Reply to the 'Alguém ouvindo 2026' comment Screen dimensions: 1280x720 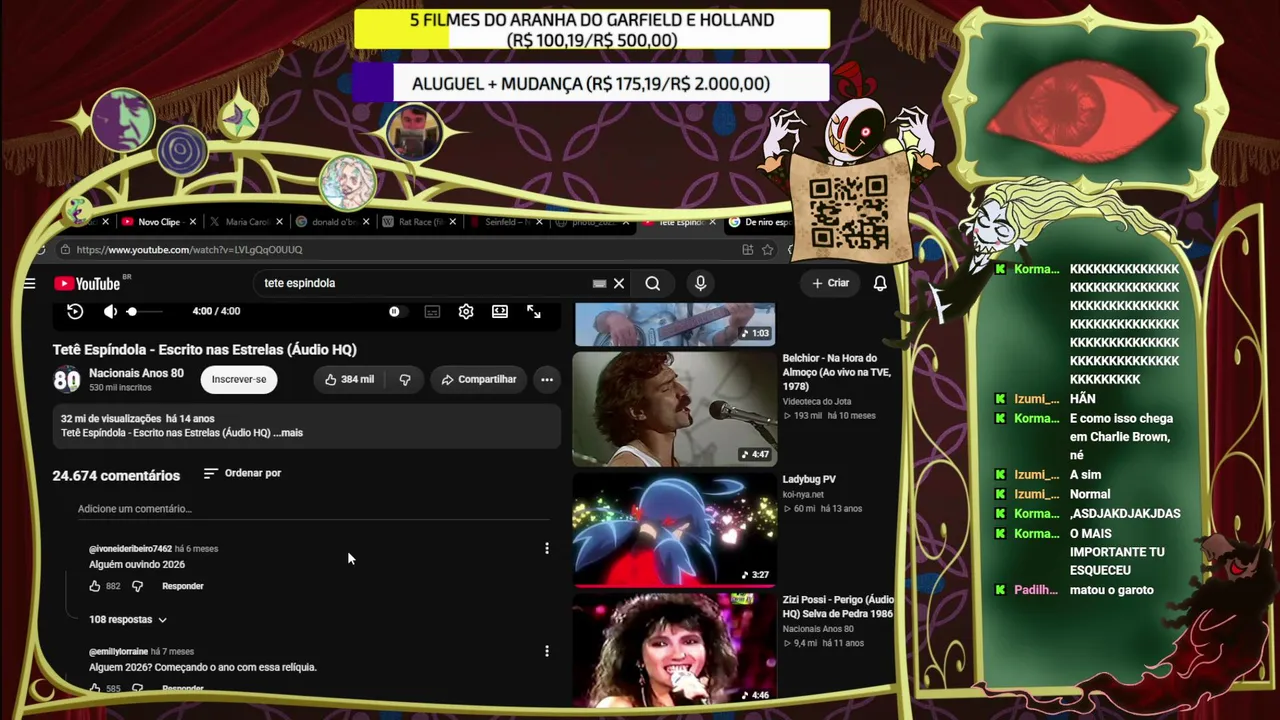coord(183,586)
